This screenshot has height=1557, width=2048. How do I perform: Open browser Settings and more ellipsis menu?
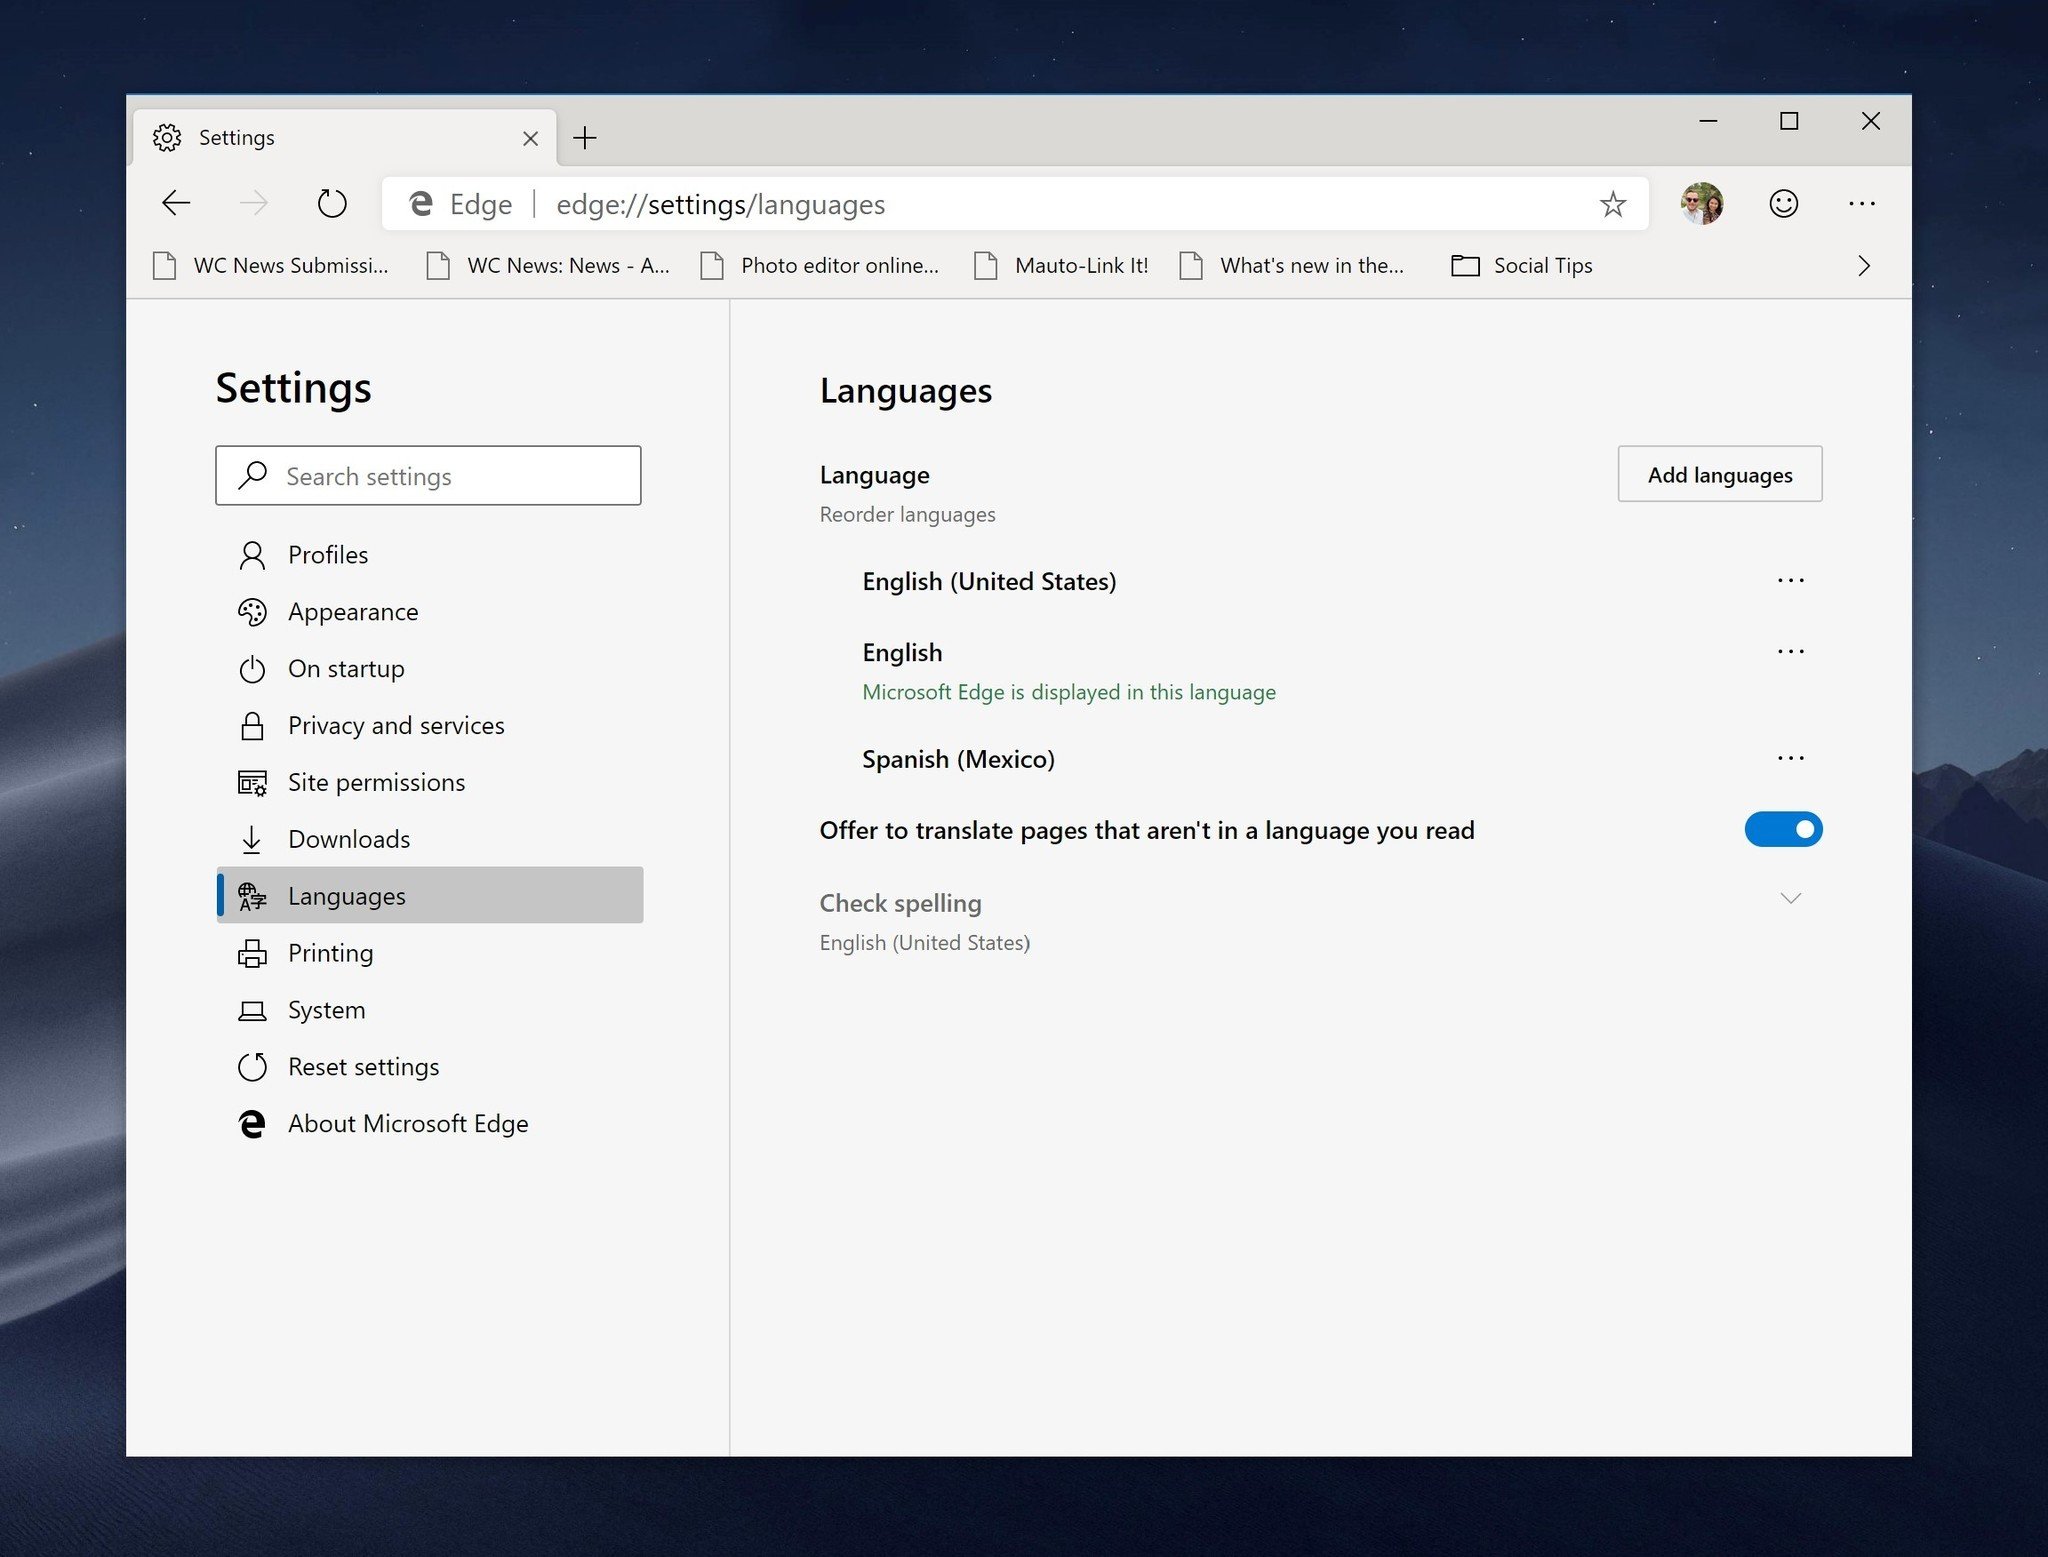pos(1861,204)
